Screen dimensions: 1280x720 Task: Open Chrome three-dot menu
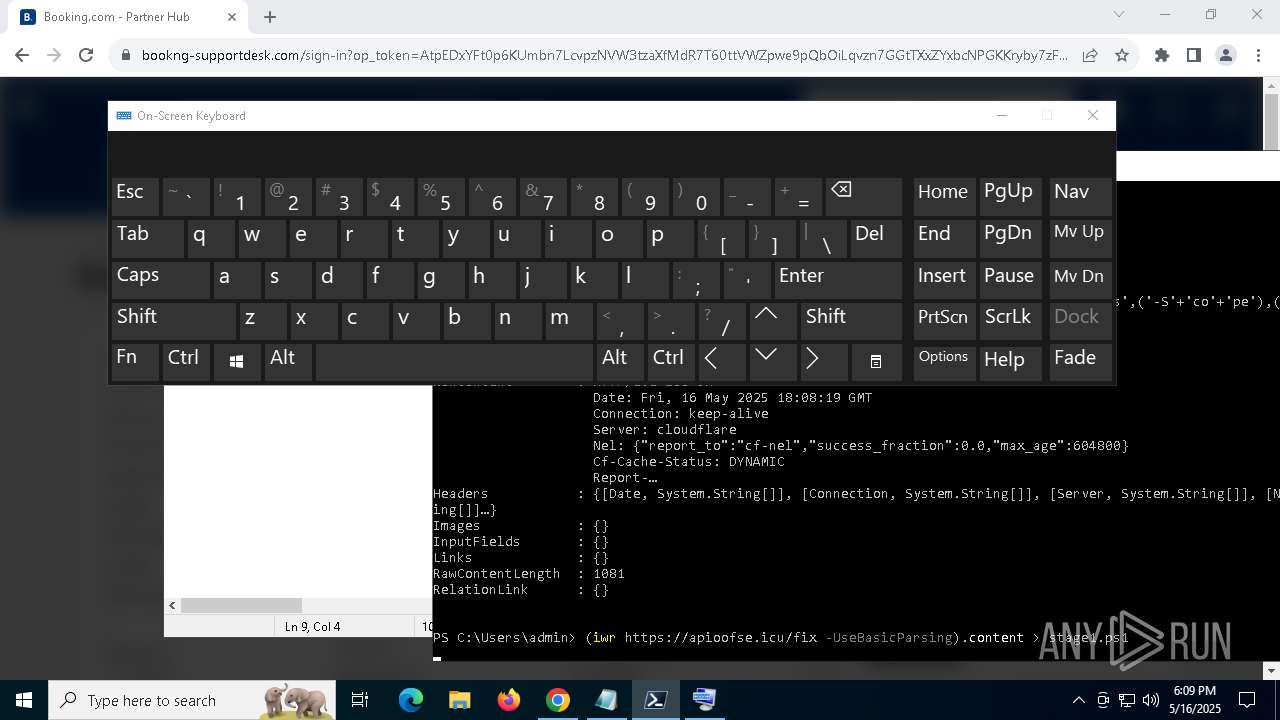point(1258,56)
